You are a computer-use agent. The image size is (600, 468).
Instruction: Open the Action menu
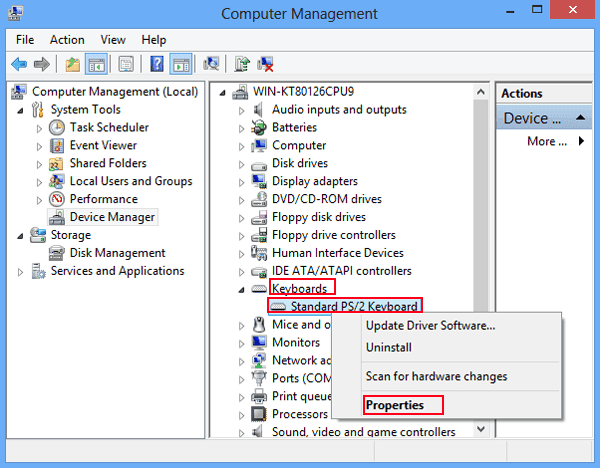(67, 40)
